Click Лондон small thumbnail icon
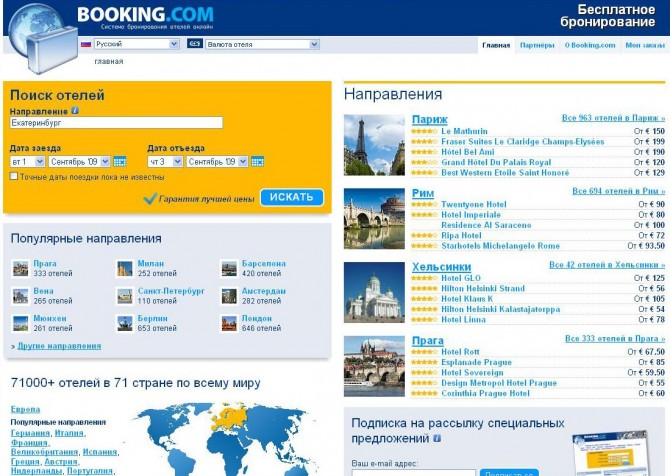This screenshot has height=476, width=670. tap(229, 323)
